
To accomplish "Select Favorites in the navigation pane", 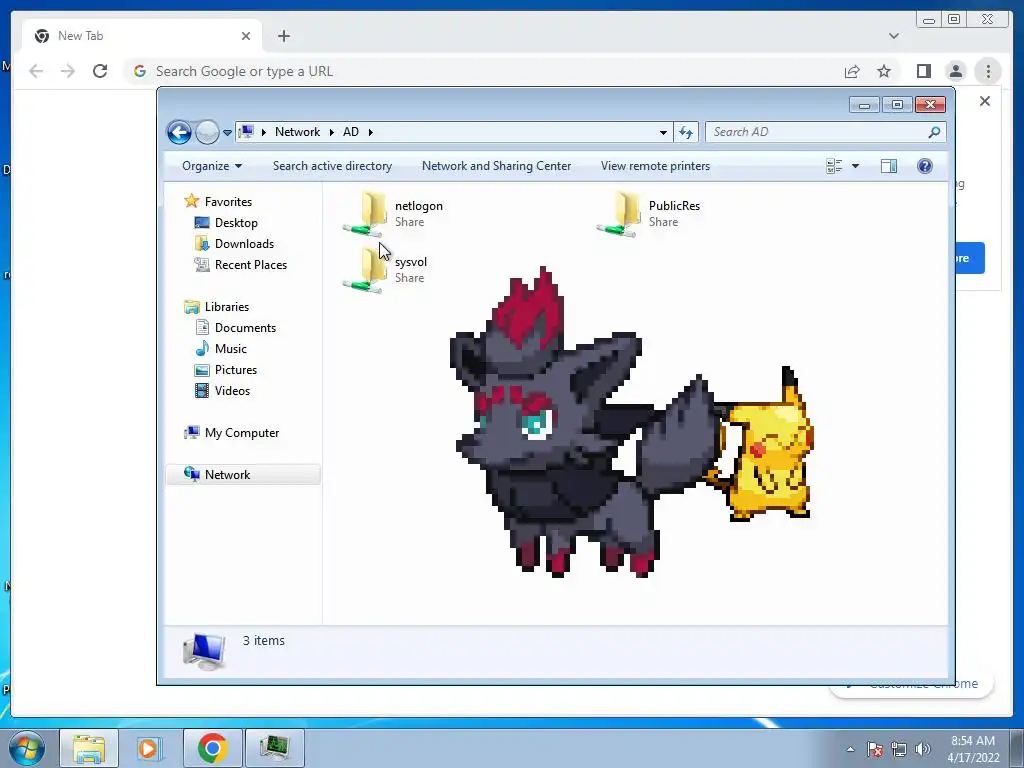I will pos(218,202).
